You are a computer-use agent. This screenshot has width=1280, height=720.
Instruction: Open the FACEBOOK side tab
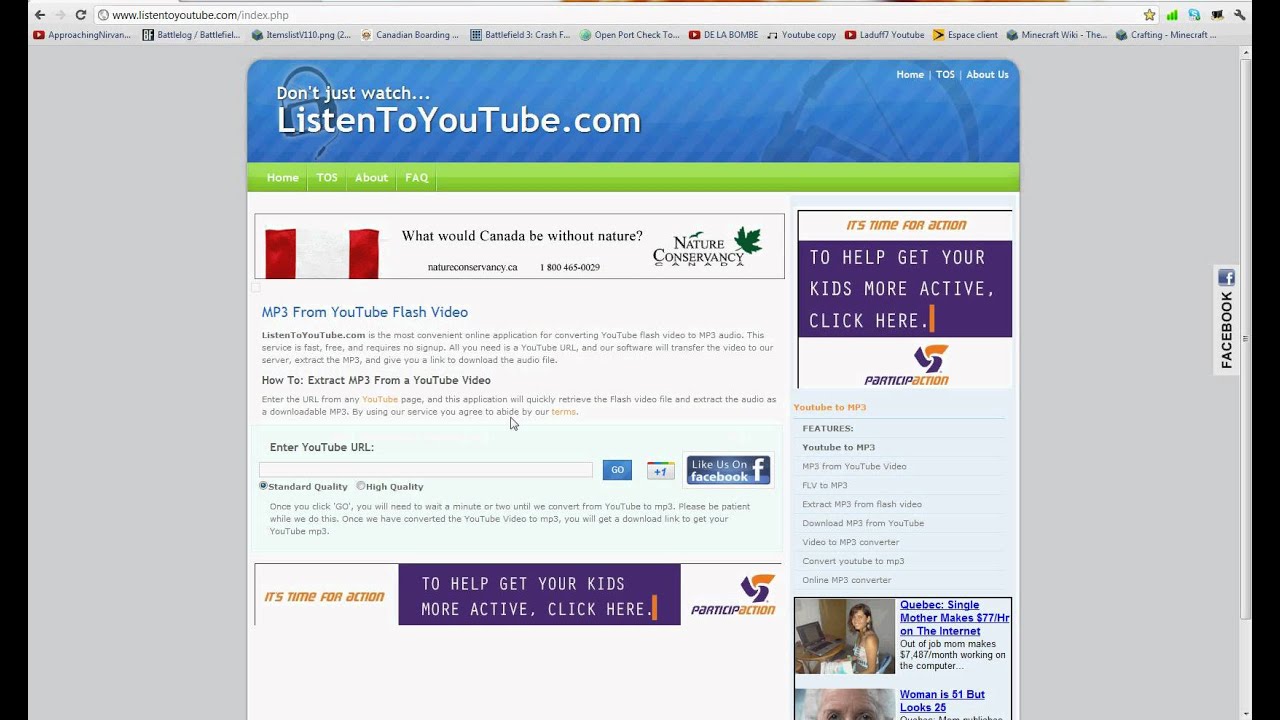click(1226, 321)
